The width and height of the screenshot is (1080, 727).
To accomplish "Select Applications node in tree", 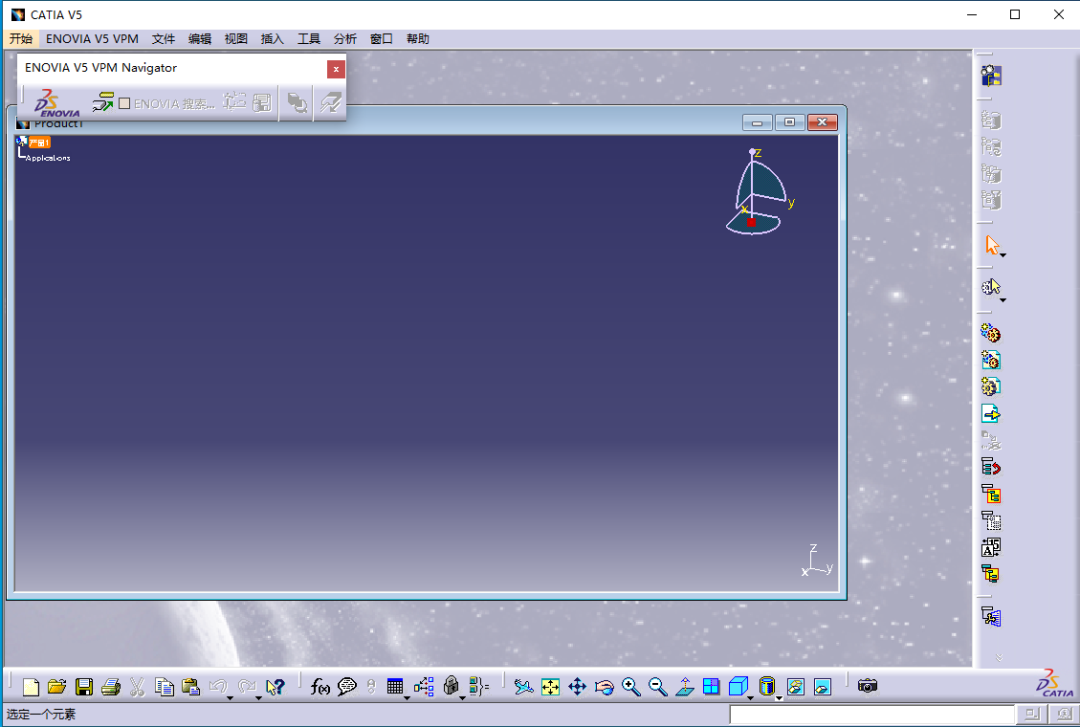I will (48, 158).
